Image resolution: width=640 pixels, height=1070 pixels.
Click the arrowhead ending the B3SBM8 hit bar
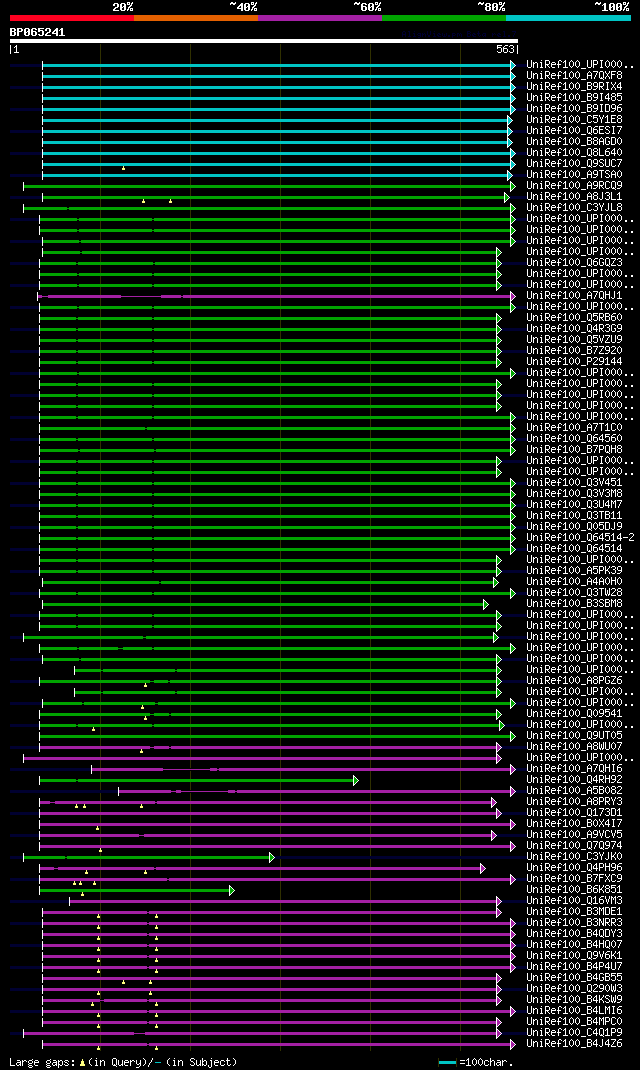click(485, 604)
